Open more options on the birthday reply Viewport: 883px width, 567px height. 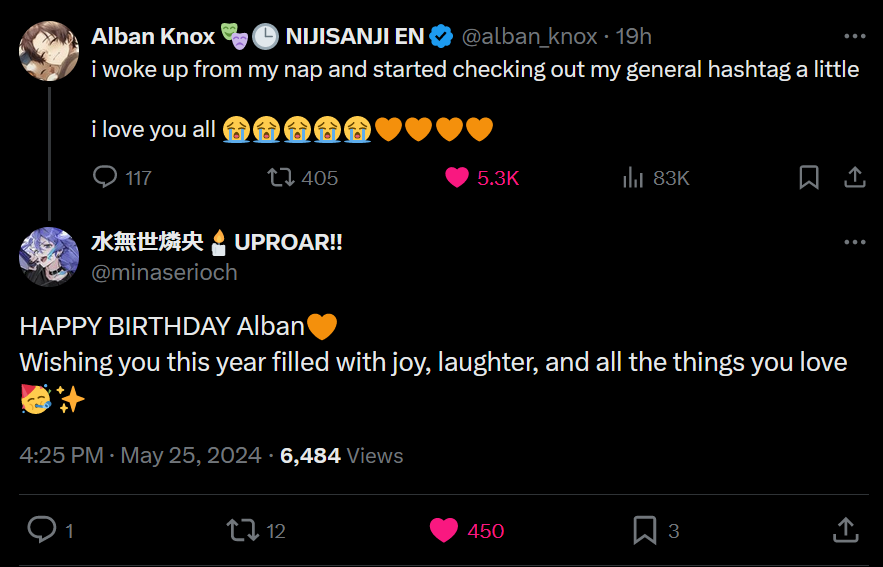tap(855, 243)
